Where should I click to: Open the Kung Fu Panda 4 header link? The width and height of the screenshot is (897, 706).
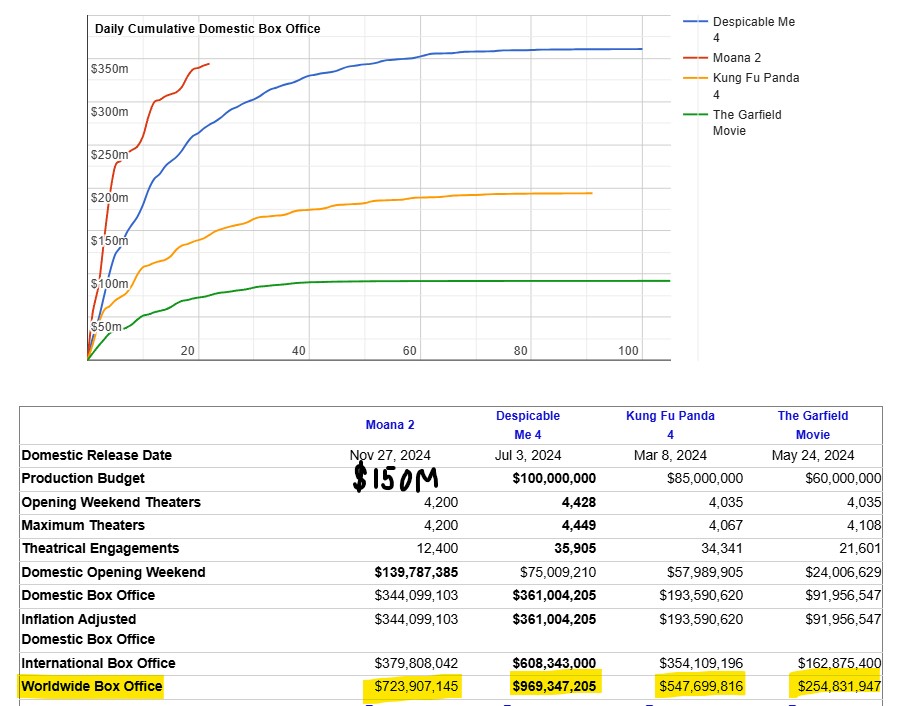pos(670,425)
